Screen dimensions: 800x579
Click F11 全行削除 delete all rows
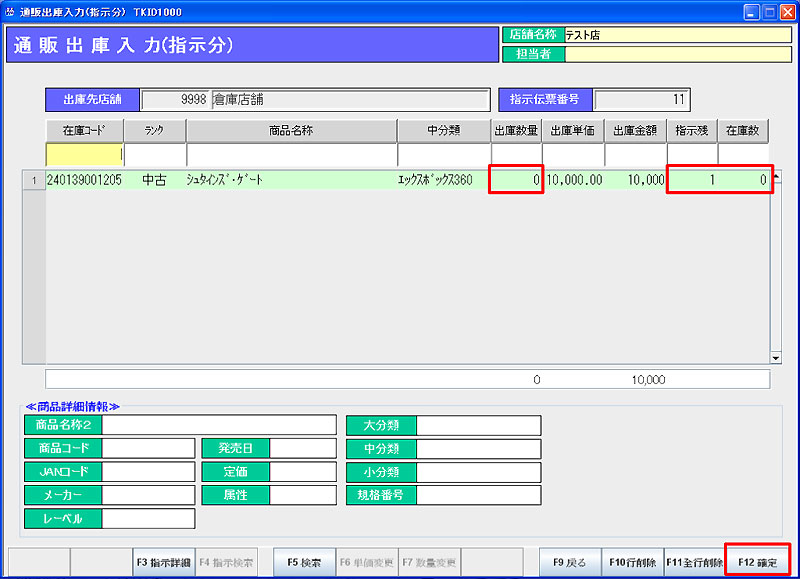click(694, 563)
